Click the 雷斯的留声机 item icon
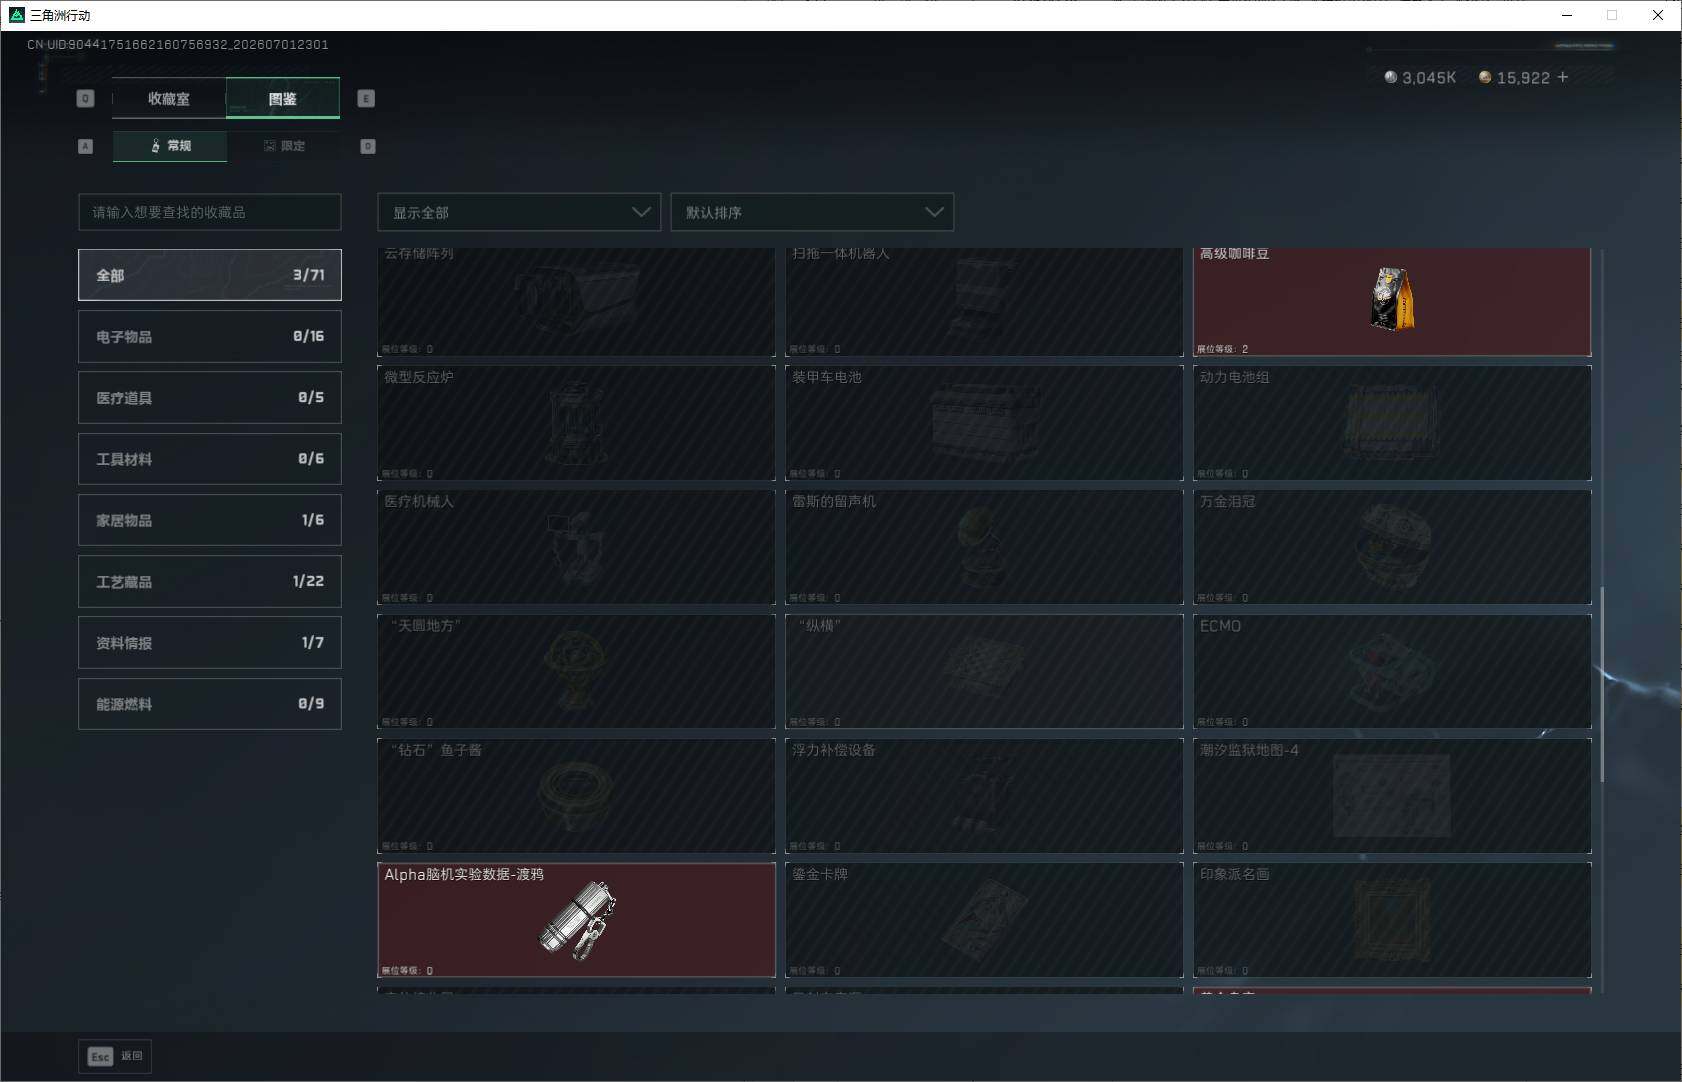This screenshot has width=1682, height=1082. click(x=982, y=548)
